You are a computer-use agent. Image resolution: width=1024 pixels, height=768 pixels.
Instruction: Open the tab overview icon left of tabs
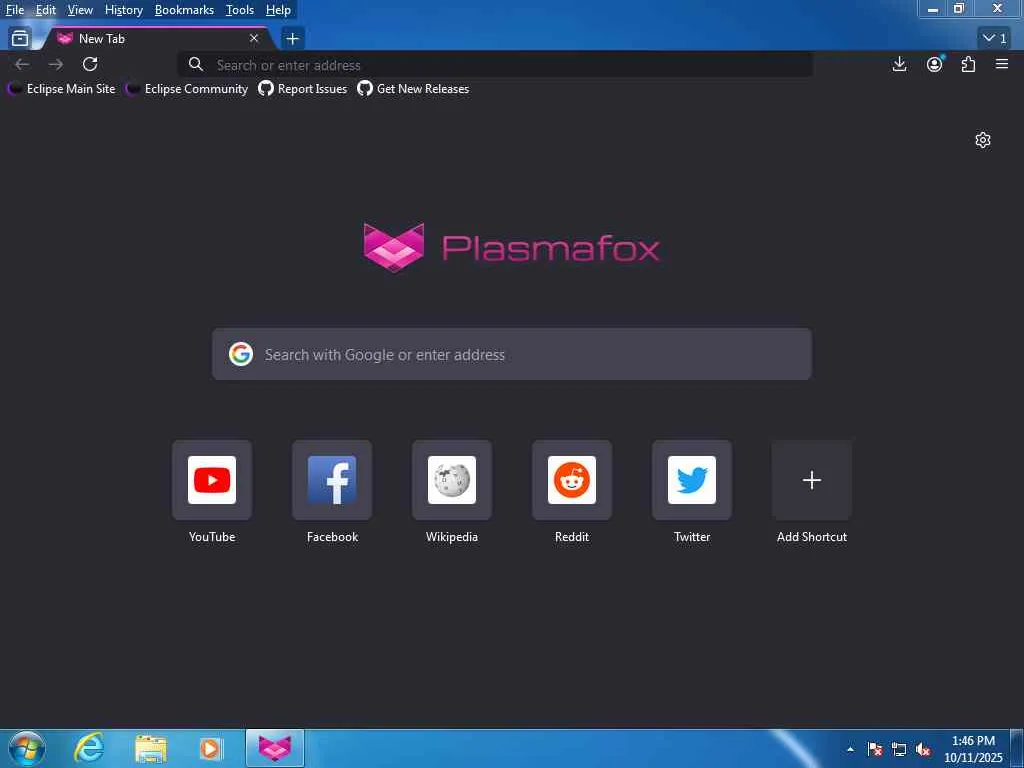pos(20,39)
